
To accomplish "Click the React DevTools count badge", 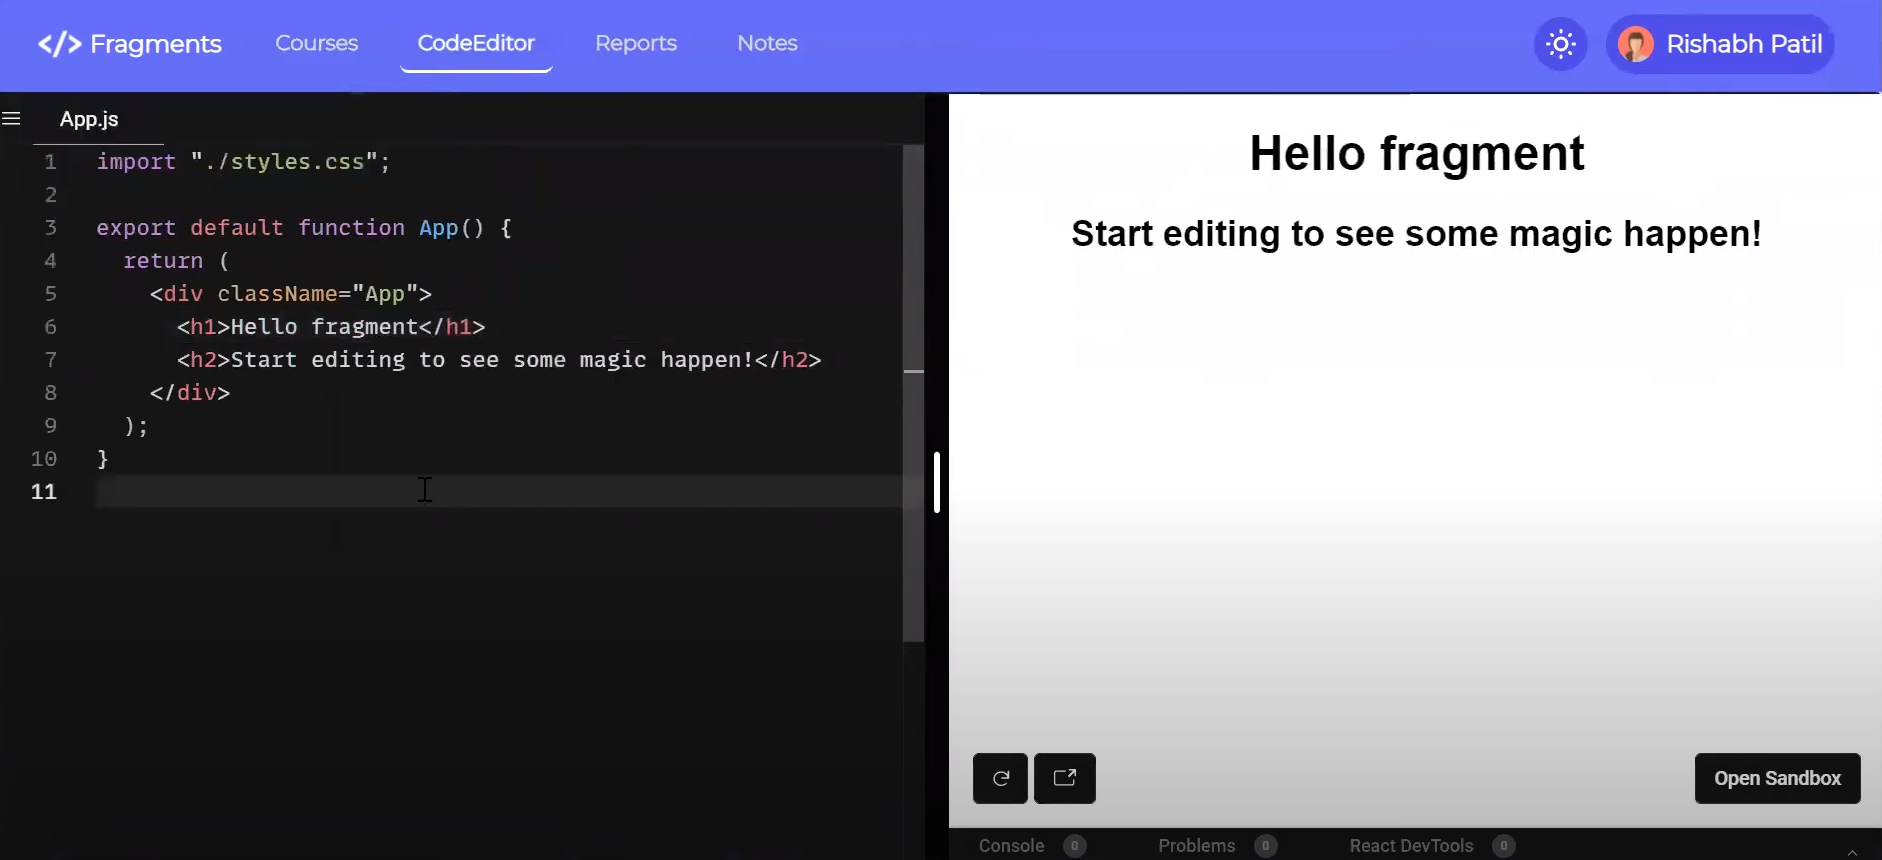I will pos(1503,846).
